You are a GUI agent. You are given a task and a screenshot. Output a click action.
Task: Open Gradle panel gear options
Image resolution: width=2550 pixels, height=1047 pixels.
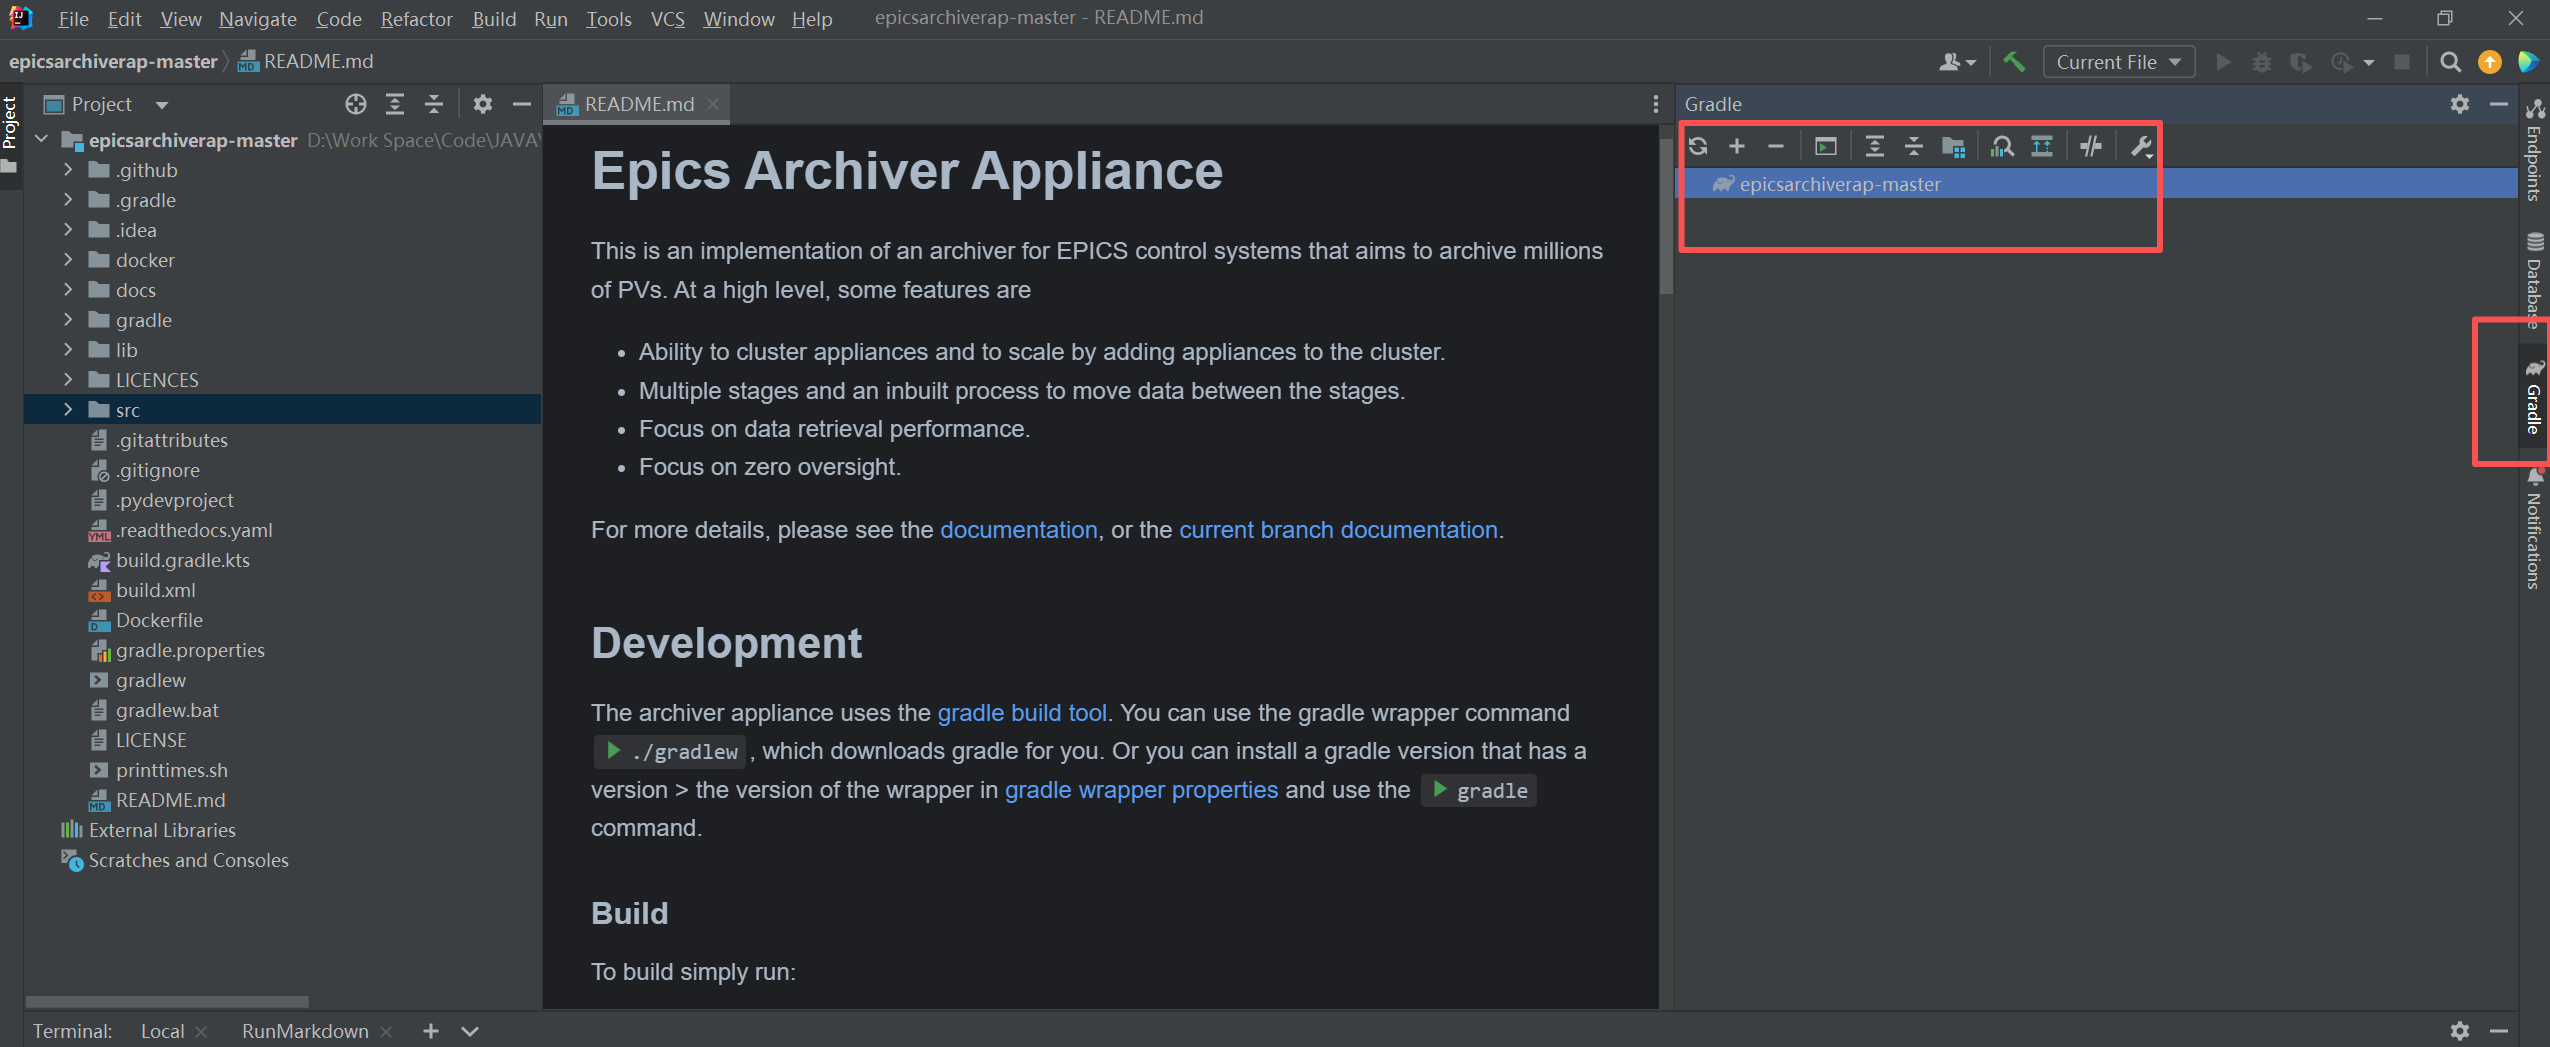click(x=2460, y=104)
